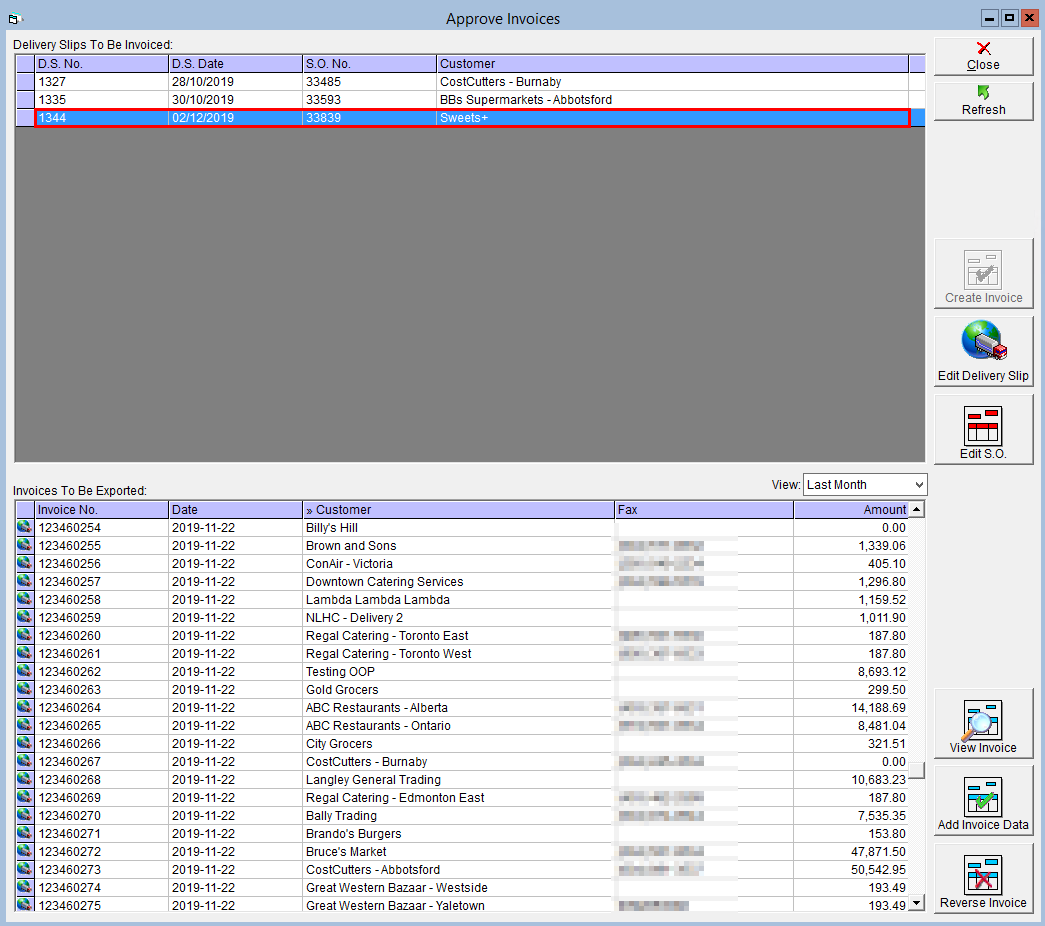This screenshot has width=1045, height=926.
Task: Click globe icon for invoice 123460258
Action: pyautogui.click(x=25, y=599)
